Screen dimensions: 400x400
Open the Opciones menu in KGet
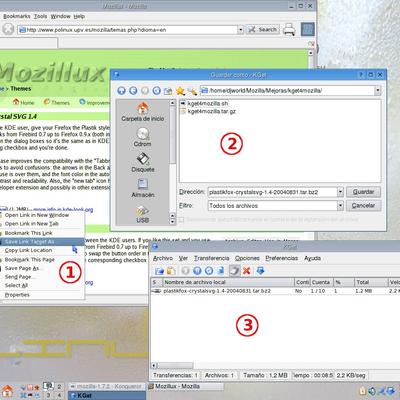(x=247, y=258)
